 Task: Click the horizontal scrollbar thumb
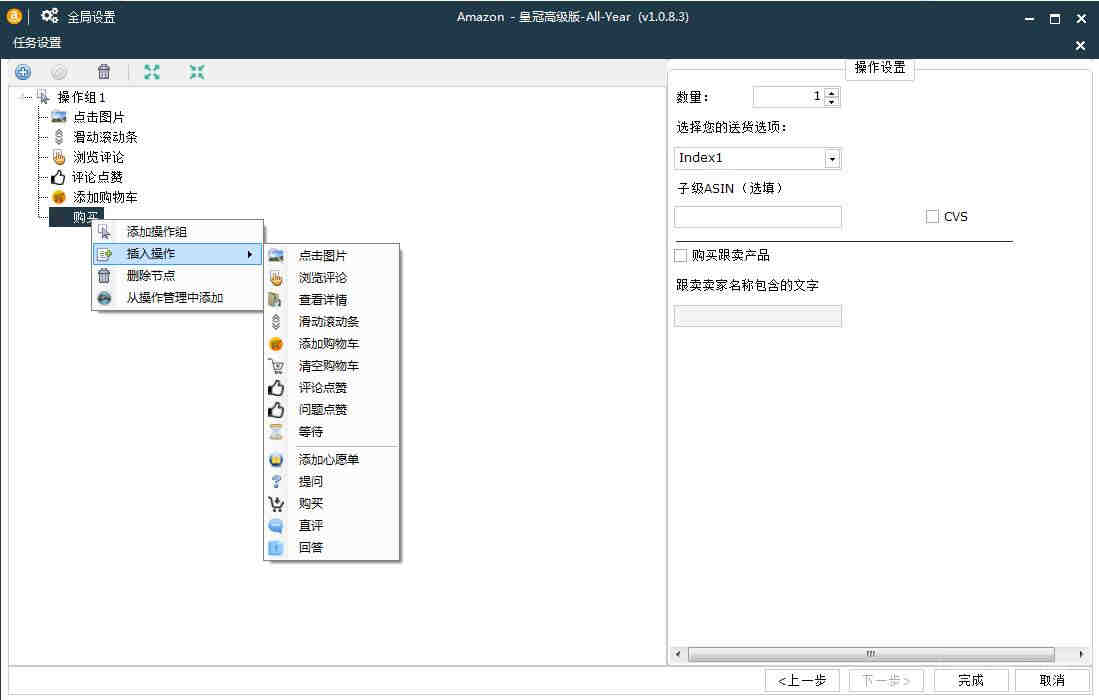tap(871, 654)
